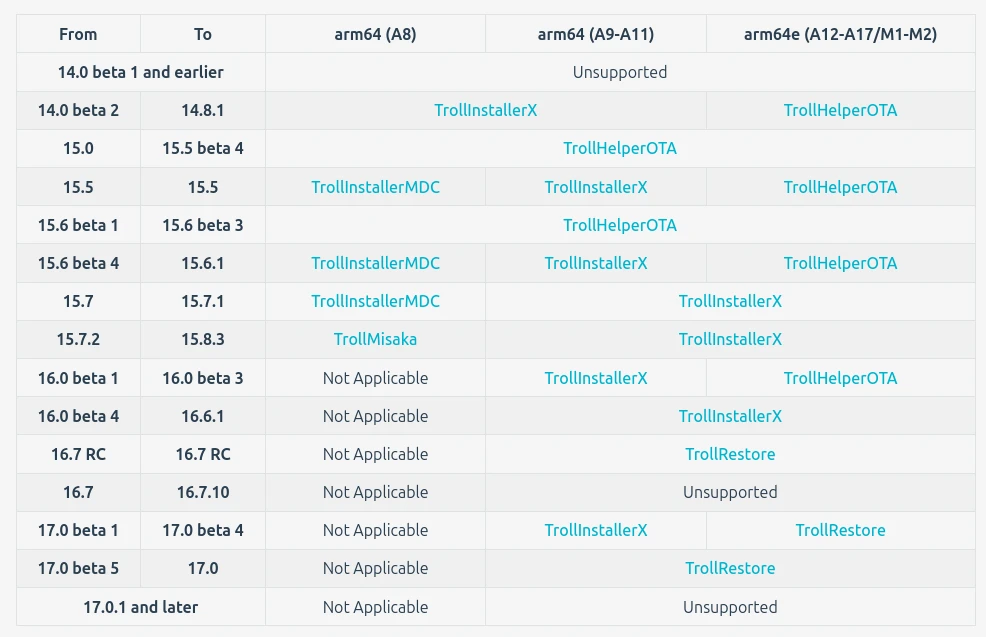Screen dimensions: 986x637
Task: Click TrollInstallerX in the 15.7.1 row
Action: tap(730, 301)
